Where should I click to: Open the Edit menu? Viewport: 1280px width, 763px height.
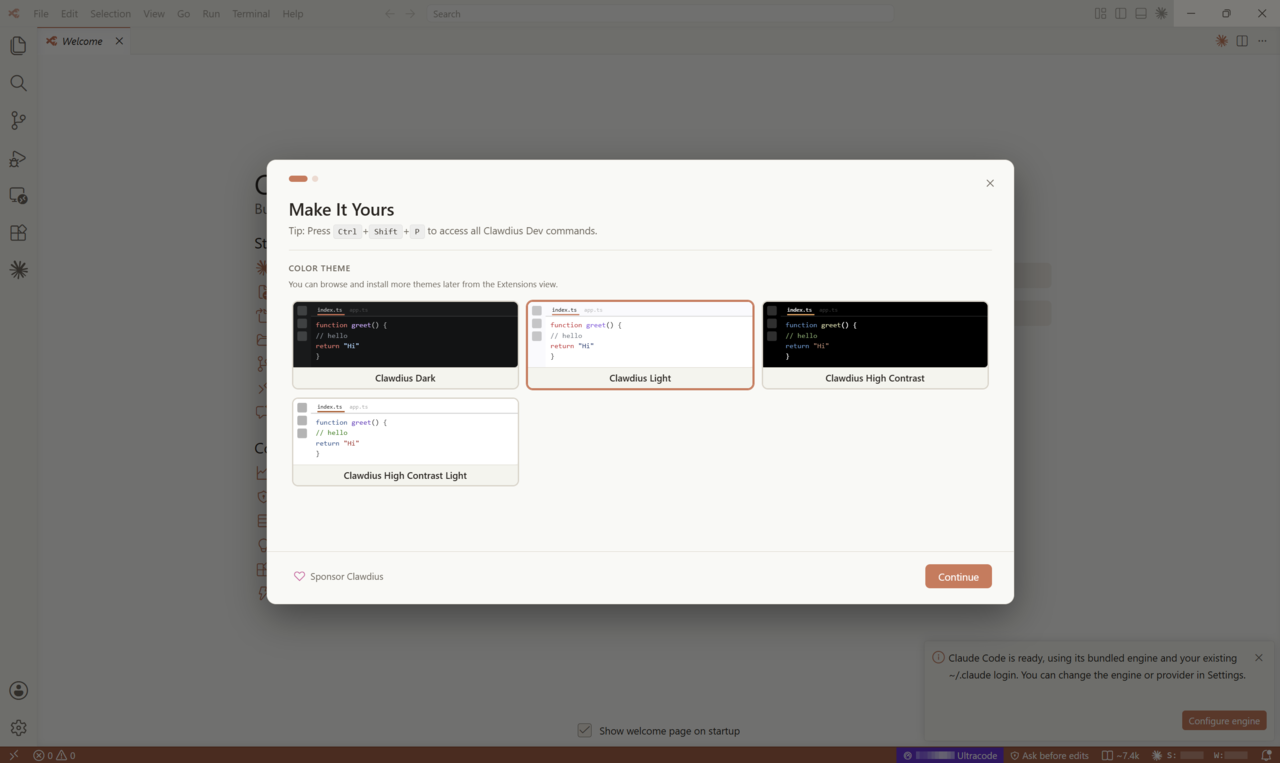(x=69, y=13)
